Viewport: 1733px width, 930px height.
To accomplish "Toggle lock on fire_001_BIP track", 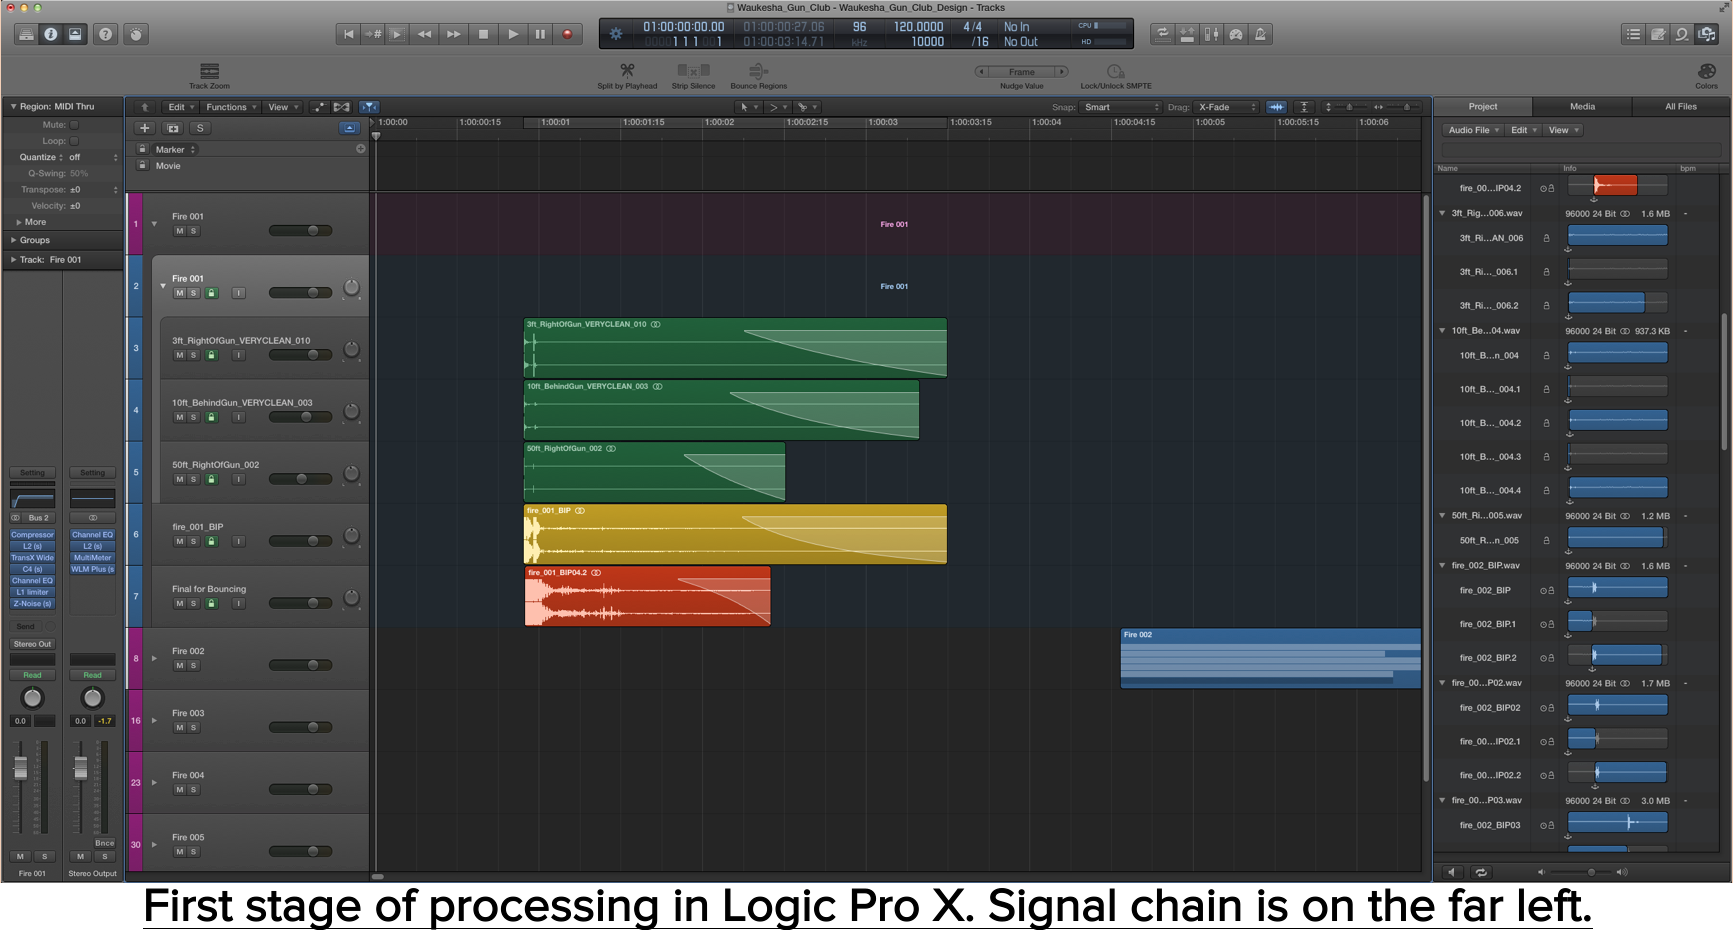I will [x=211, y=541].
